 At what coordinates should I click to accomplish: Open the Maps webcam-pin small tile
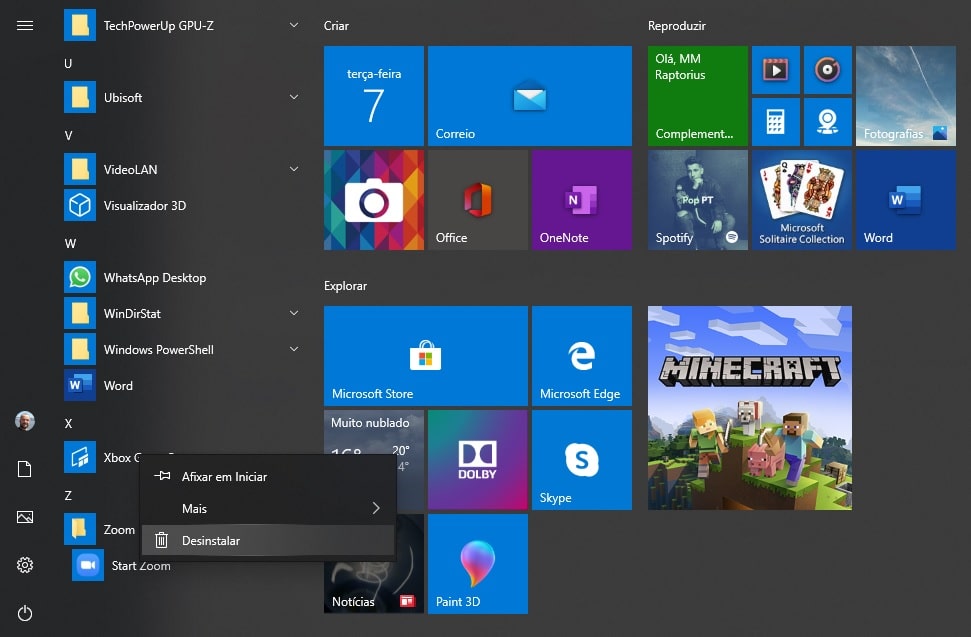[828, 122]
